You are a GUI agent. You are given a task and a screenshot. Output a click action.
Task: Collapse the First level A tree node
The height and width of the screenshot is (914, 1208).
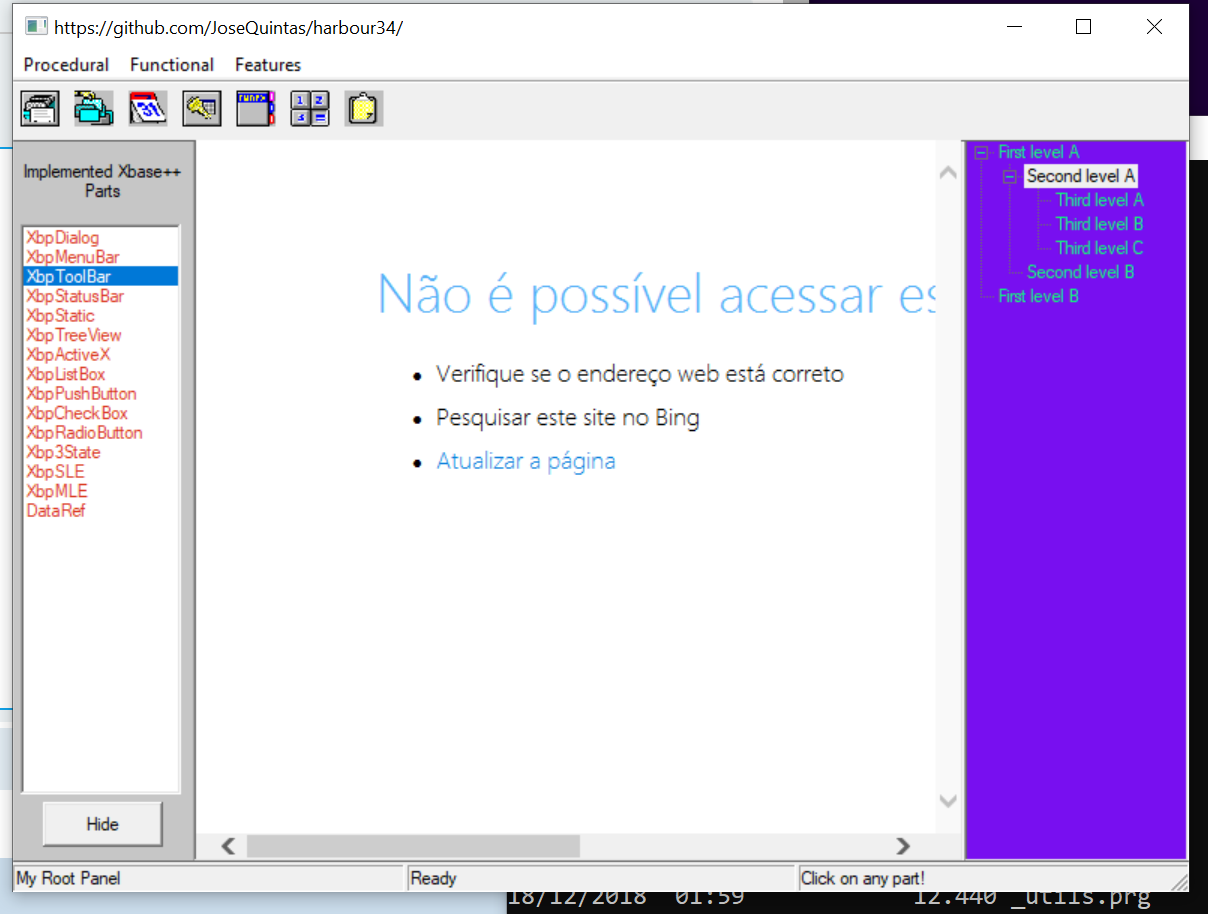(981, 152)
